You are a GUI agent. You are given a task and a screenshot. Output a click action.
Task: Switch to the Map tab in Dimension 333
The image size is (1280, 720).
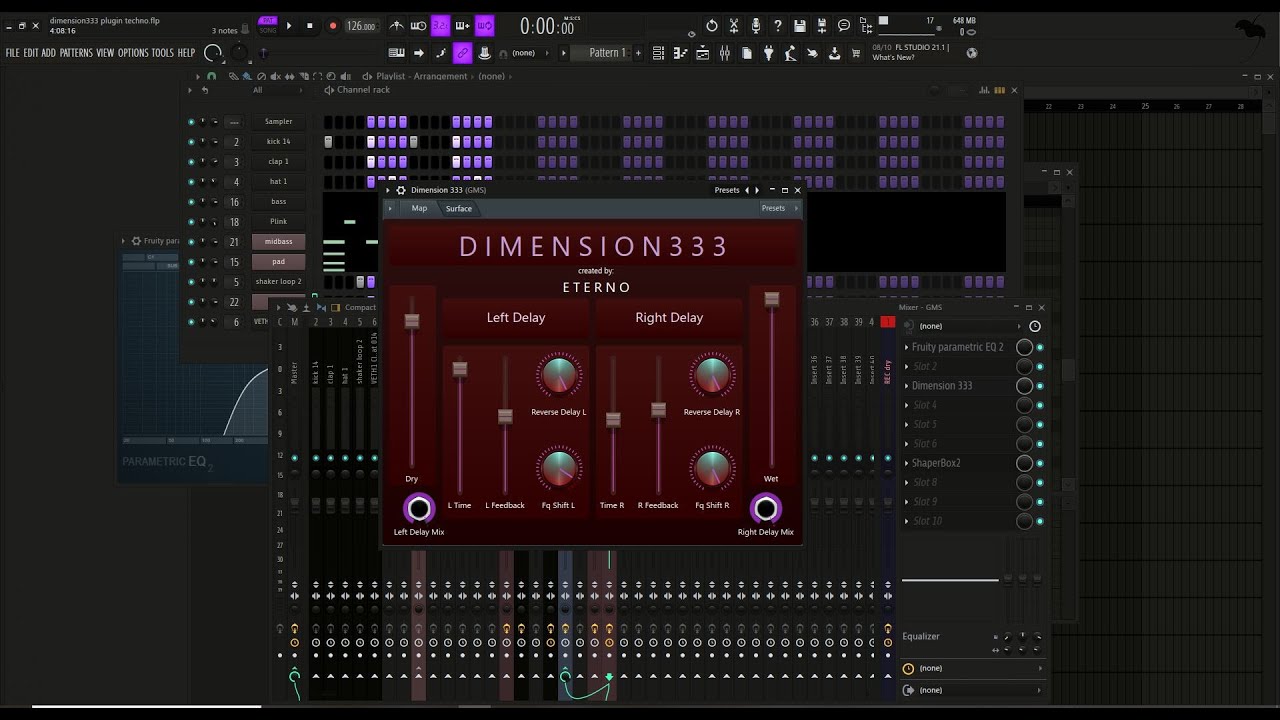click(419, 208)
